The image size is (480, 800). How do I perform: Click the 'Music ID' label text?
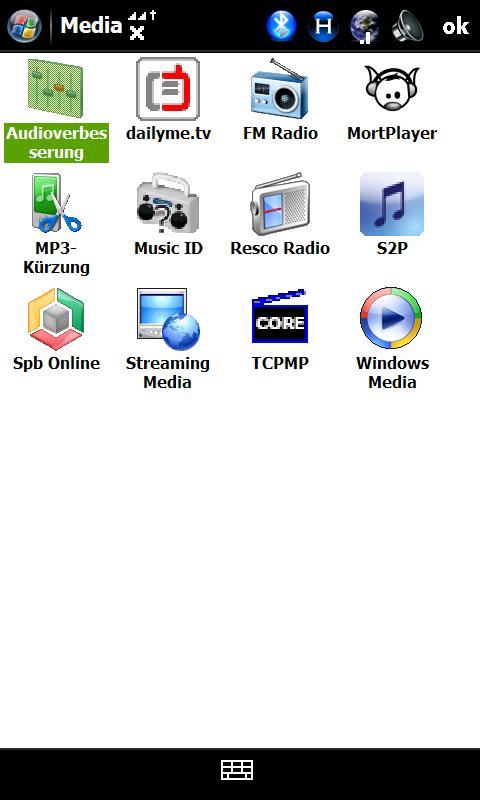pos(168,248)
